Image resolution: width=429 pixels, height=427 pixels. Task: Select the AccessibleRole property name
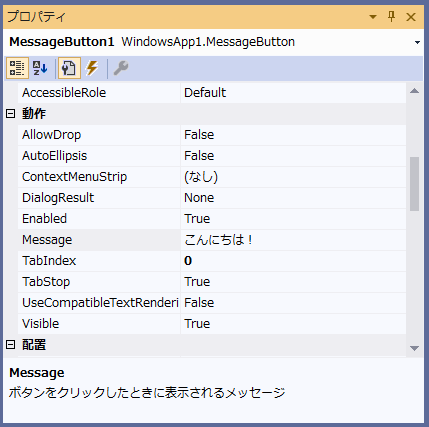pyautogui.click(x=64, y=93)
